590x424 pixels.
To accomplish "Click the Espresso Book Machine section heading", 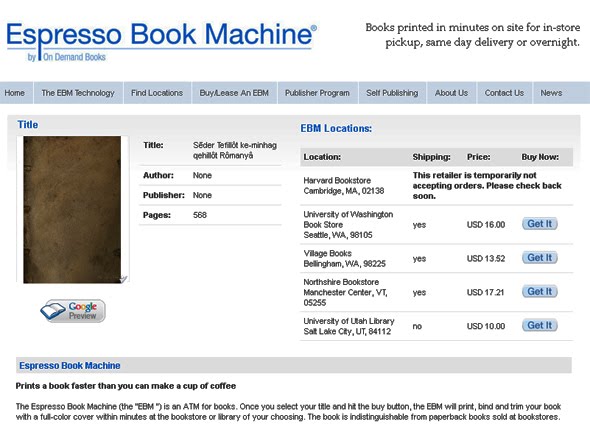I will tap(70, 365).
